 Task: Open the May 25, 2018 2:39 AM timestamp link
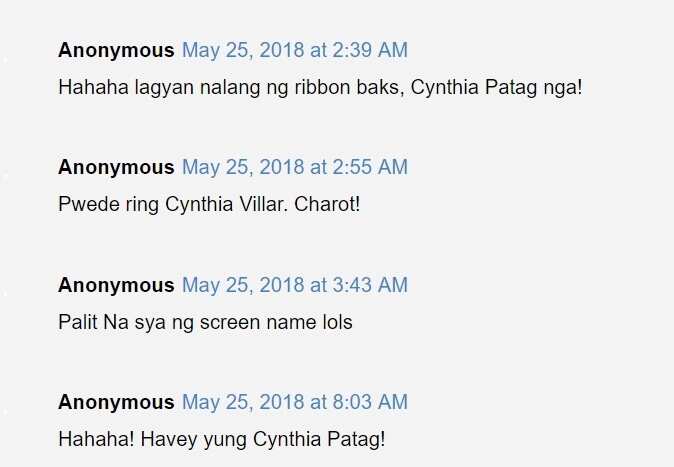pyautogui.click(x=295, y=50)
